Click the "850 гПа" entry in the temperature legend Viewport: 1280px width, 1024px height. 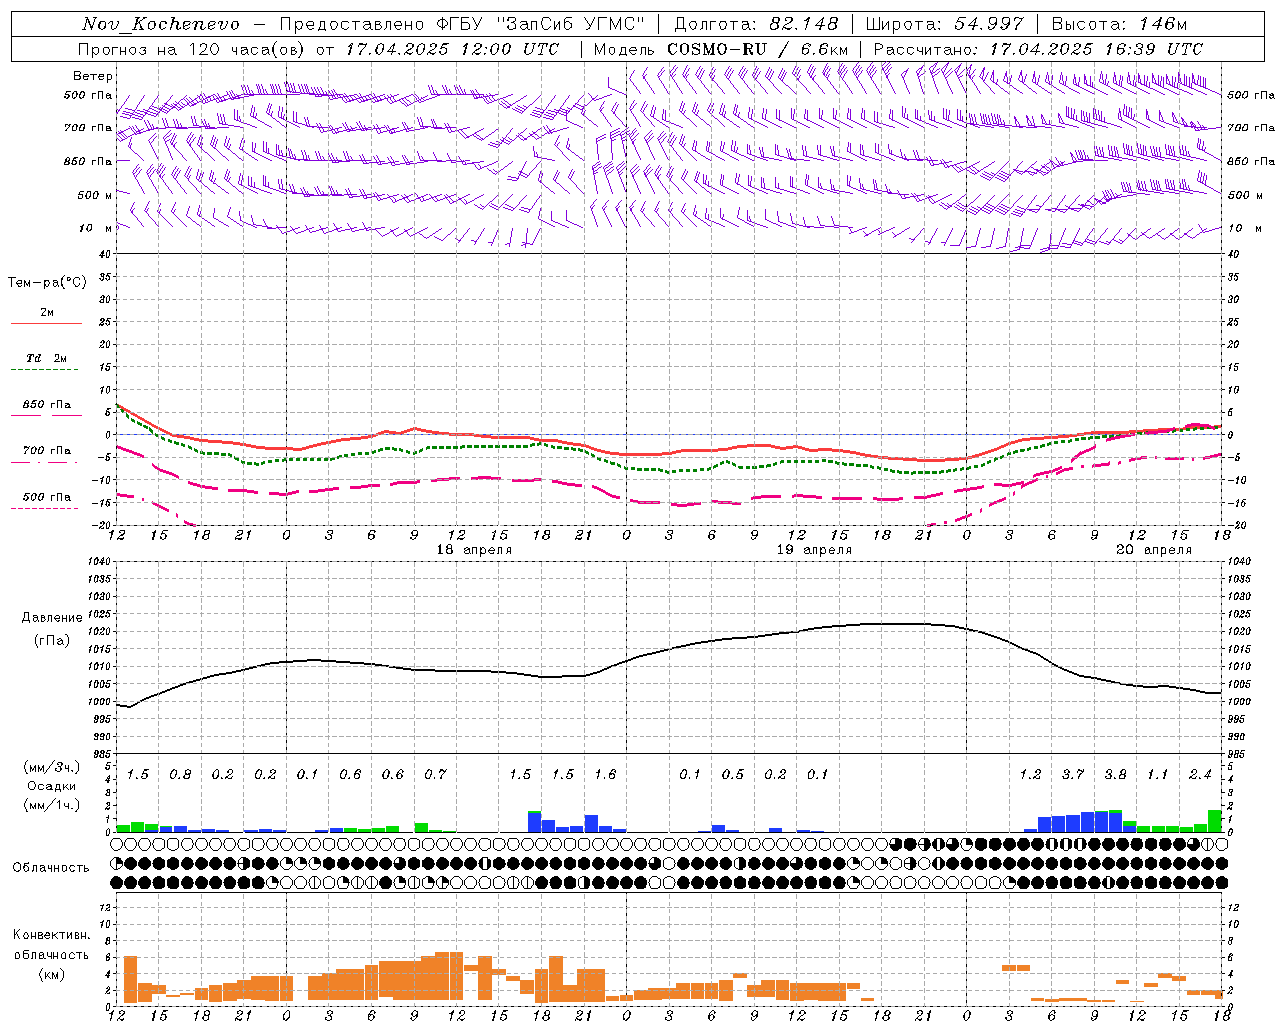point(47,405)
